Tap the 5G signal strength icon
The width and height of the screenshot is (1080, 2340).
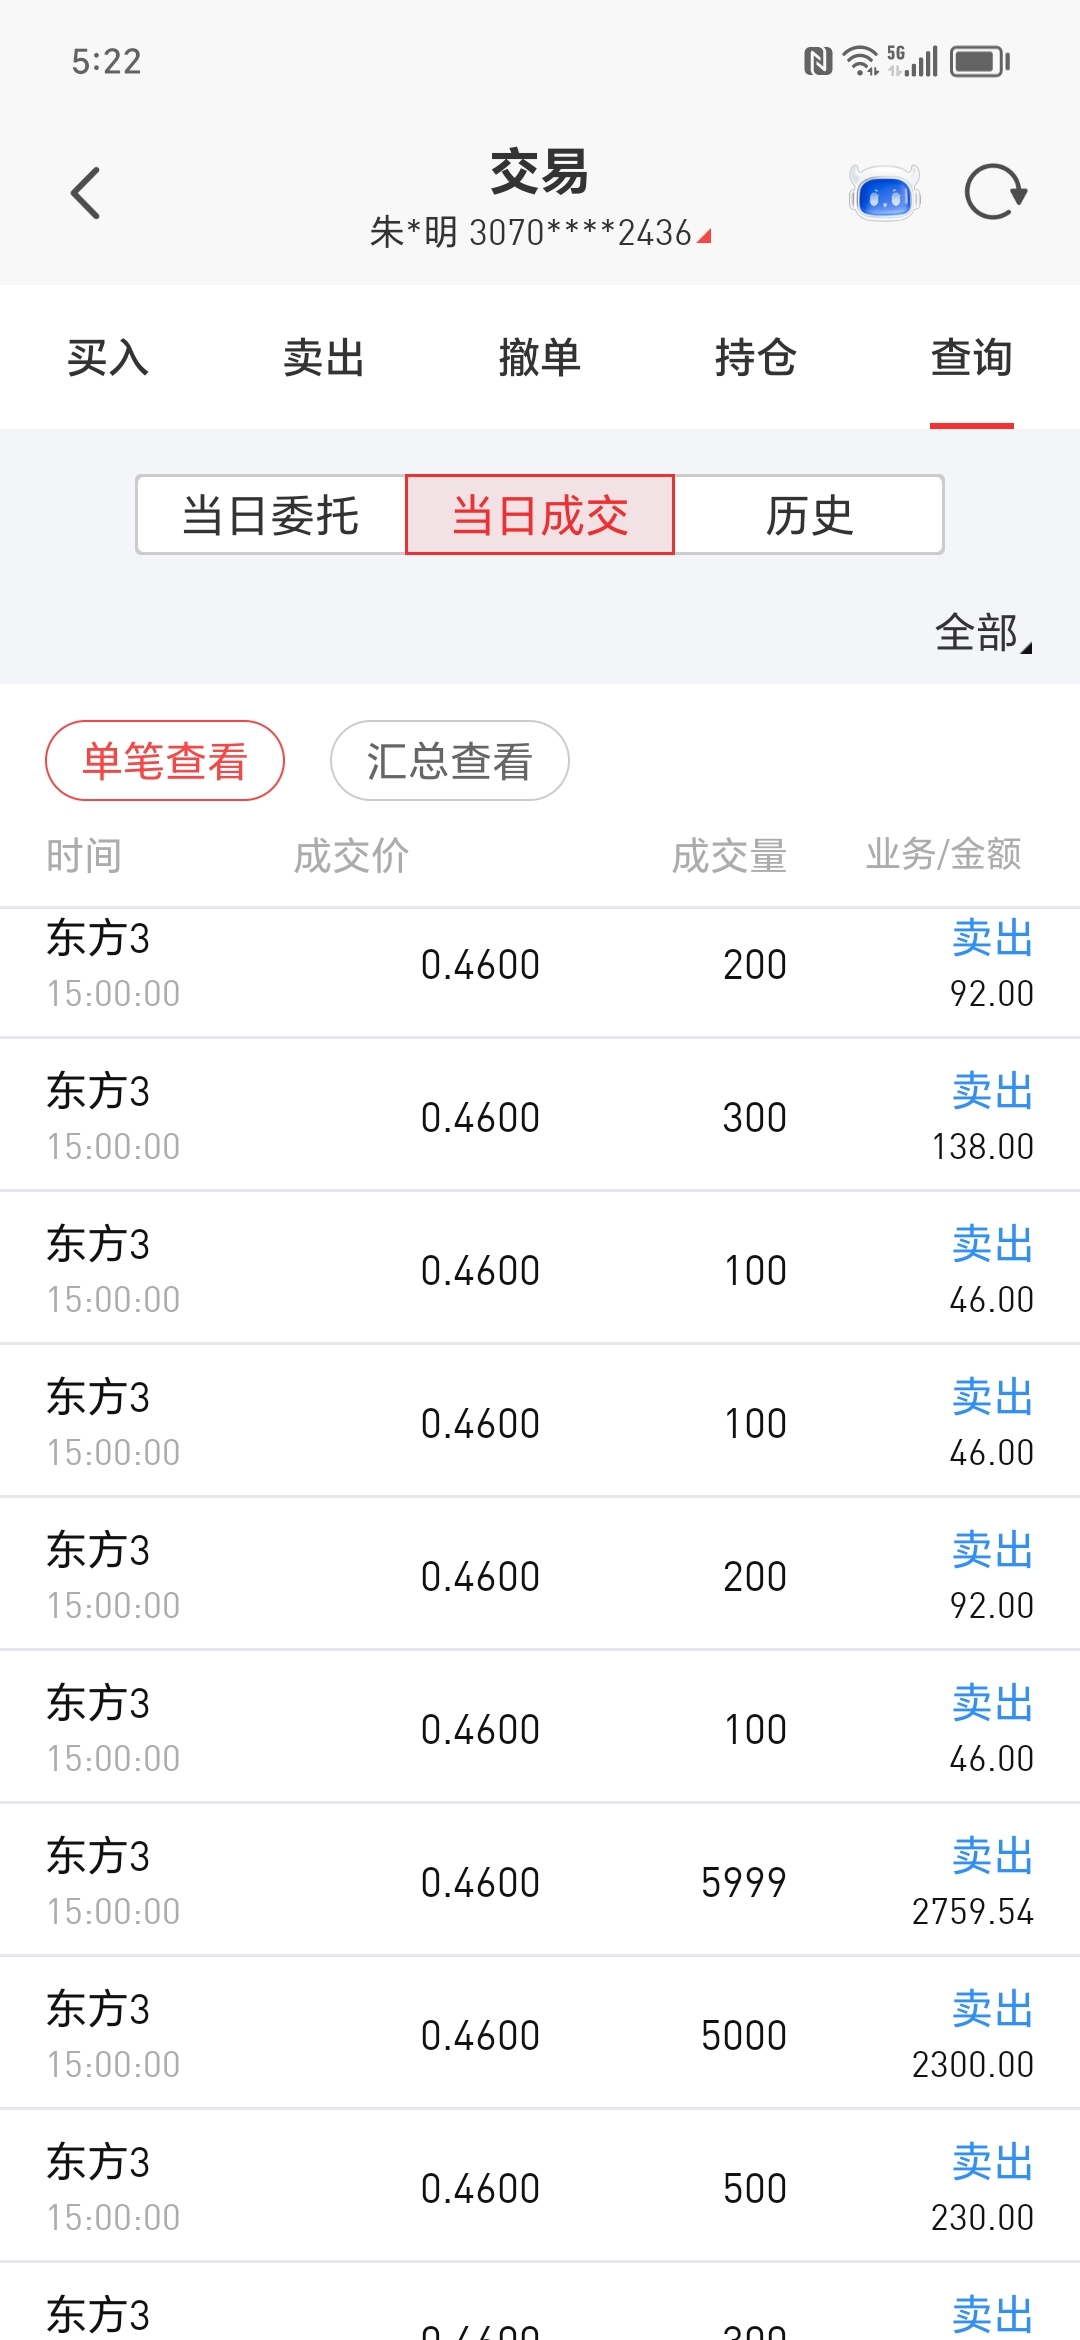coord(913,62)
